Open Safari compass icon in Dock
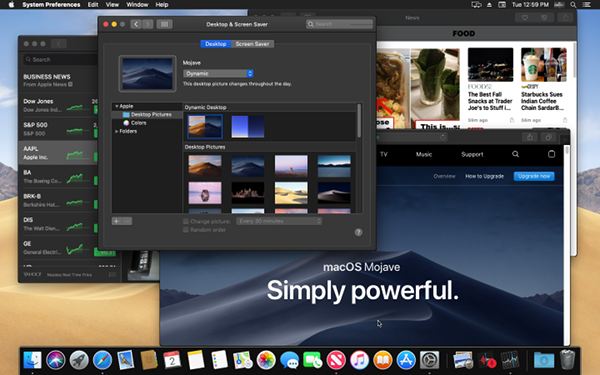The height and width of the screenshot is (375, 600). pyautogui.click(x=102, y=360)
